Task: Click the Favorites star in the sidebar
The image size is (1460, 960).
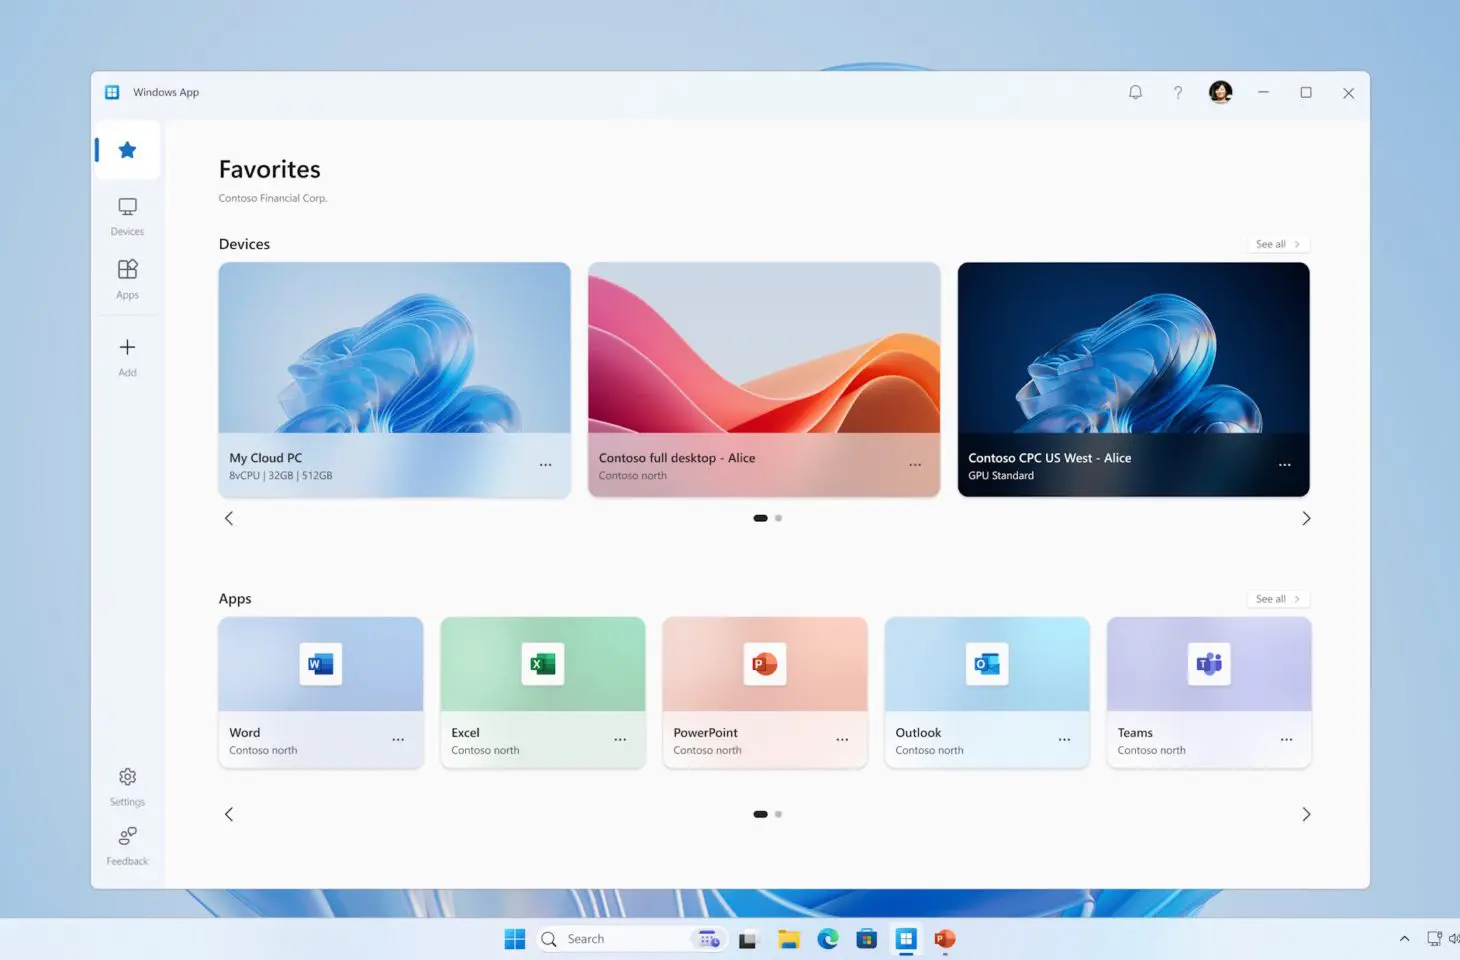Action: click(x=127, y=149)
